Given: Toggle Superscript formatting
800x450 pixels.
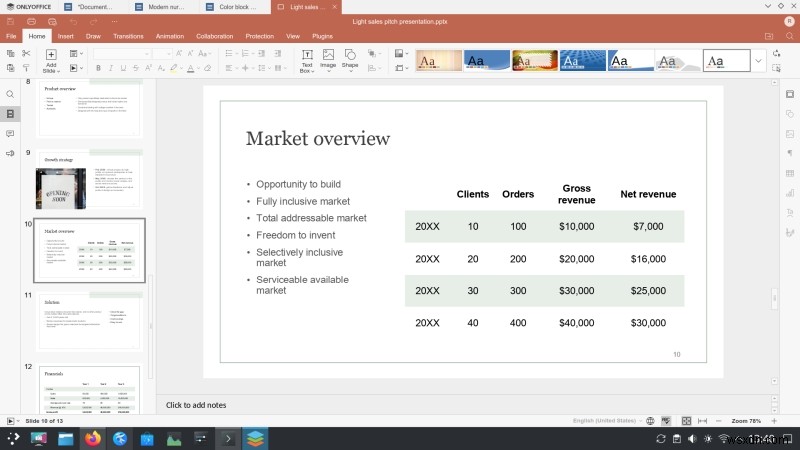Looking at the screenshot, I should pyautogui.click(x=148, y=68).
